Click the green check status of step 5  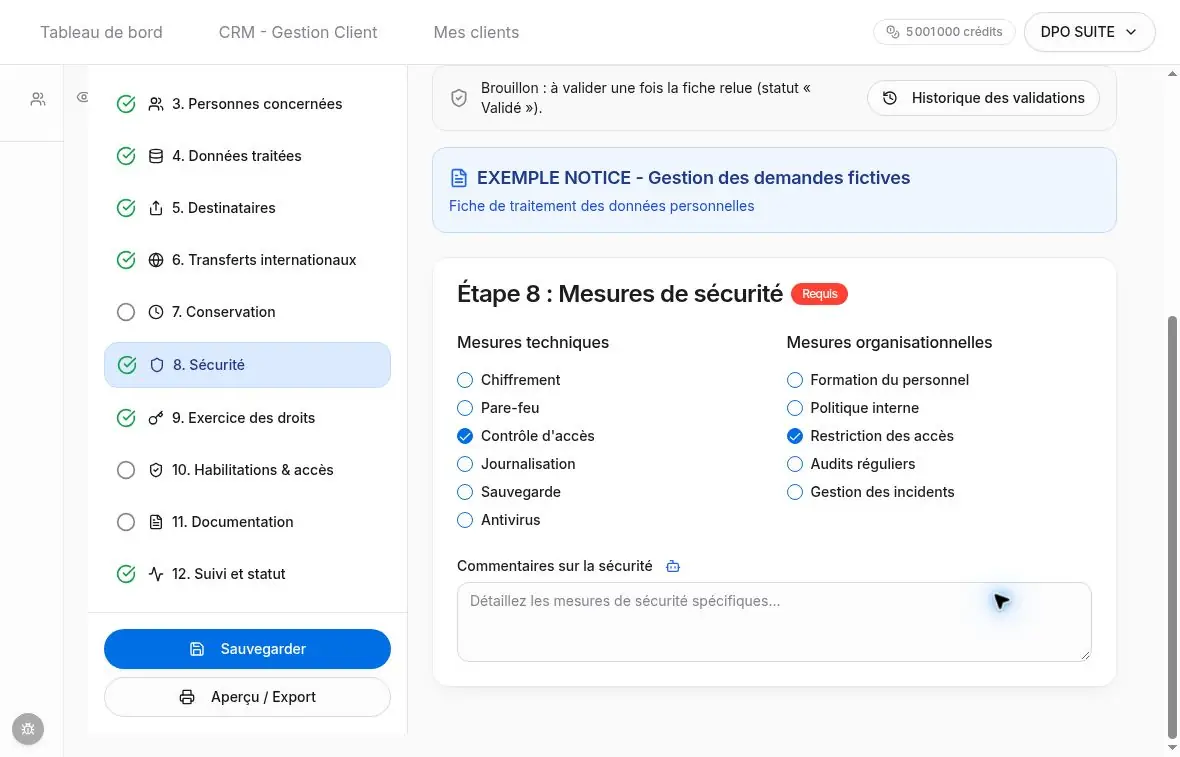(x=126, y=208)
